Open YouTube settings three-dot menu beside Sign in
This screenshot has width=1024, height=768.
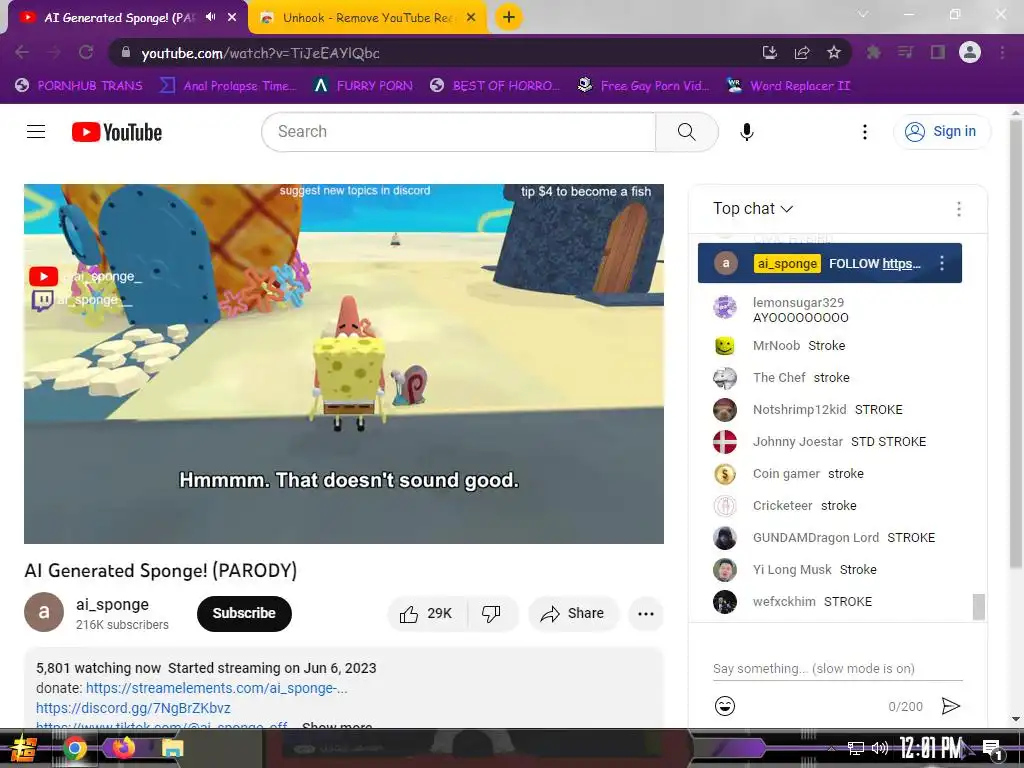865,132
